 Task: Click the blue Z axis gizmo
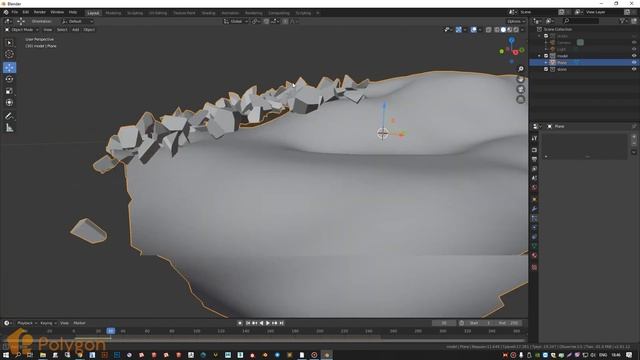[511, 40]
